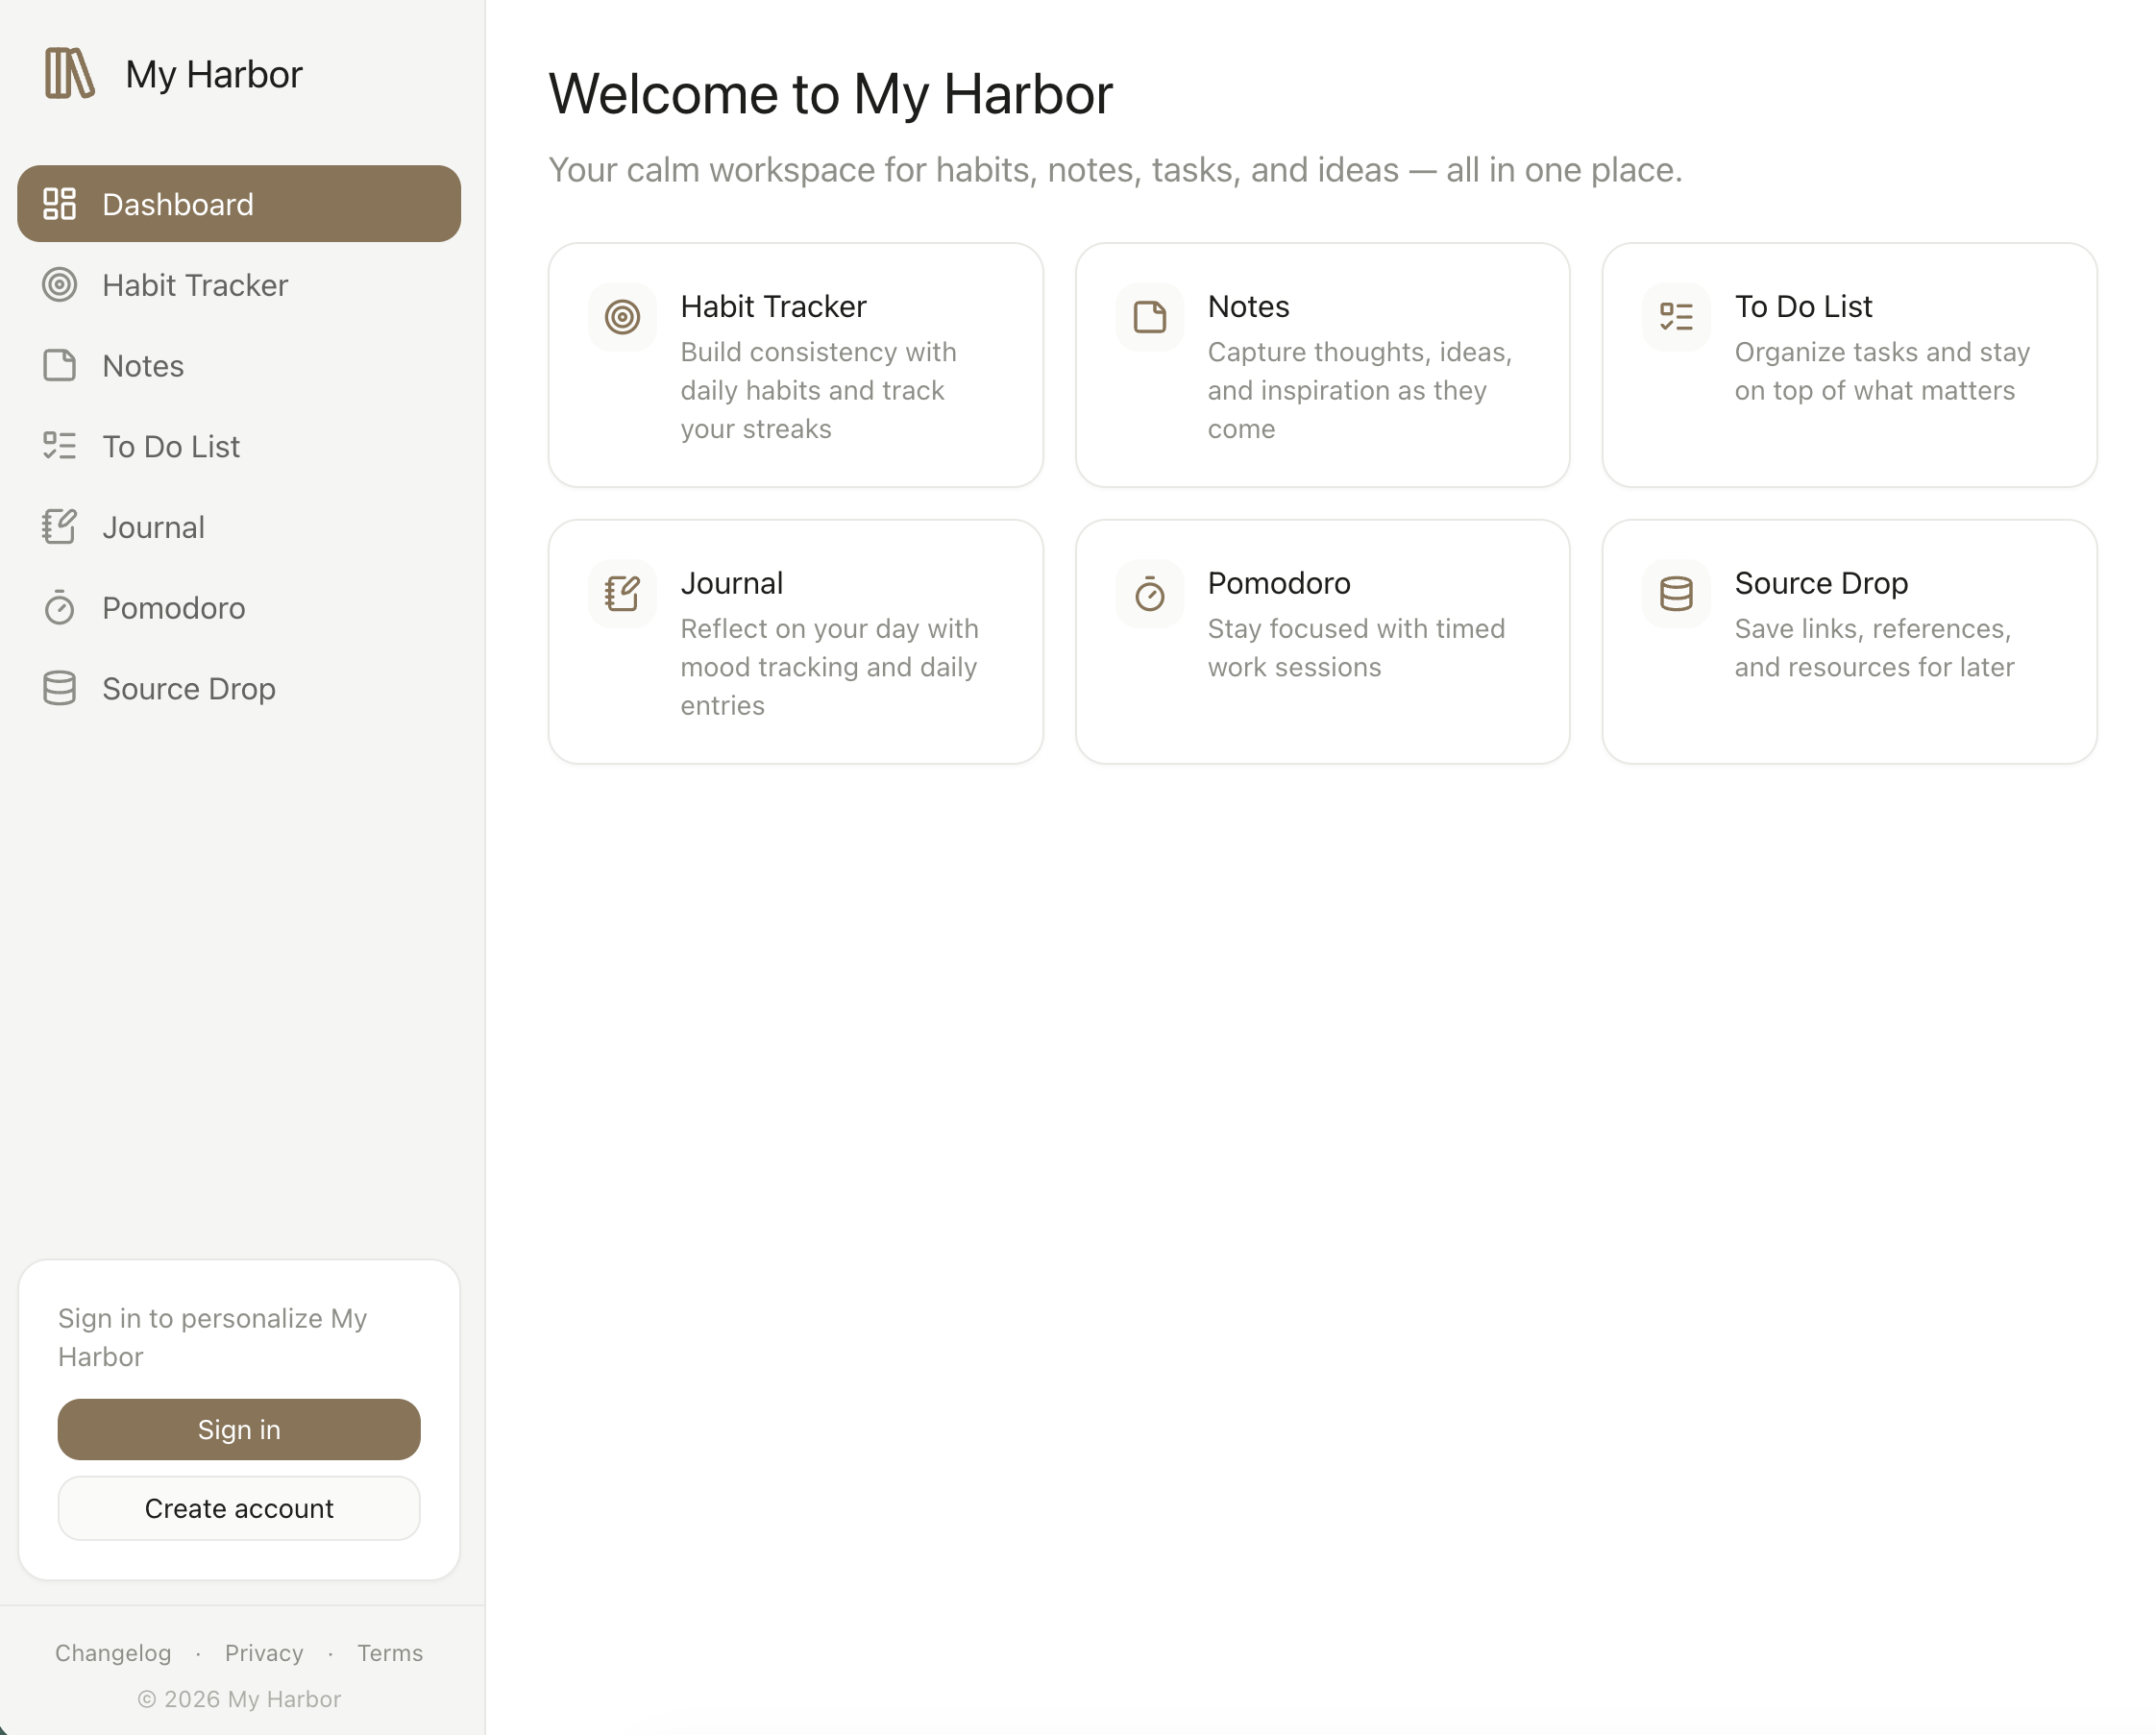The width and height of the screenshot is (2156, 1735).
Task: Click the Source Drop card's database icon
Action: [1676, 594]
